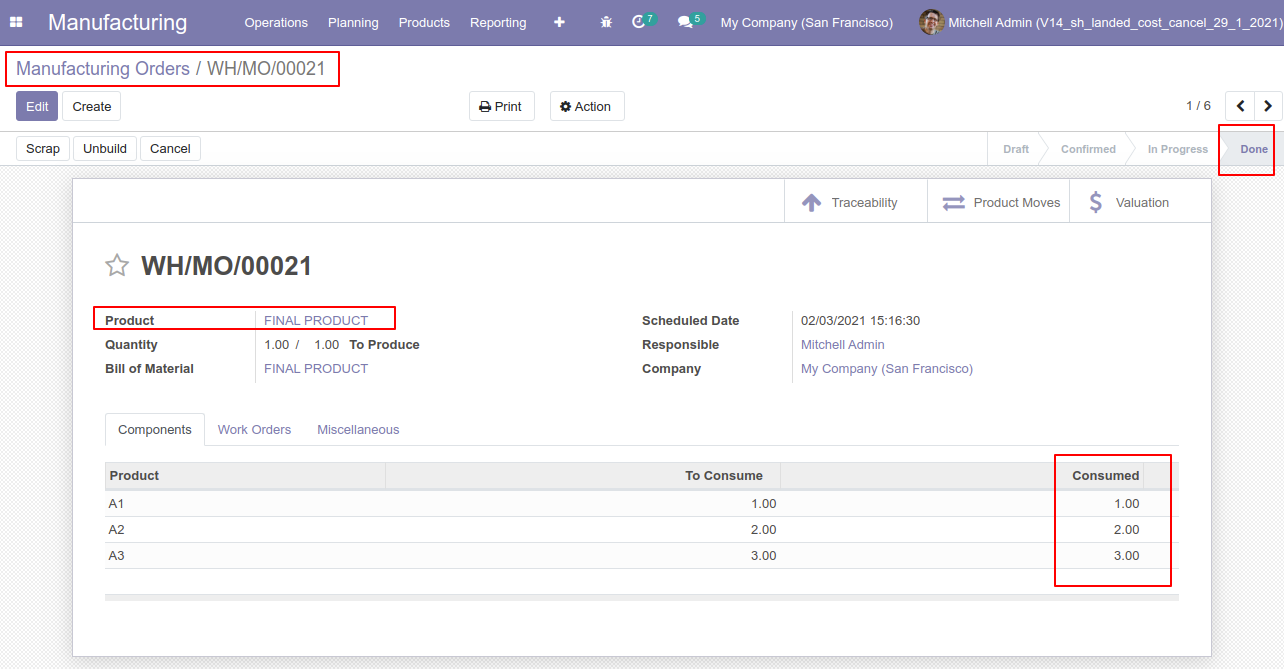Open the apps grid home menu icon
The width and height of the screenshot is (1284, 669).
click(x=16, y=22)
